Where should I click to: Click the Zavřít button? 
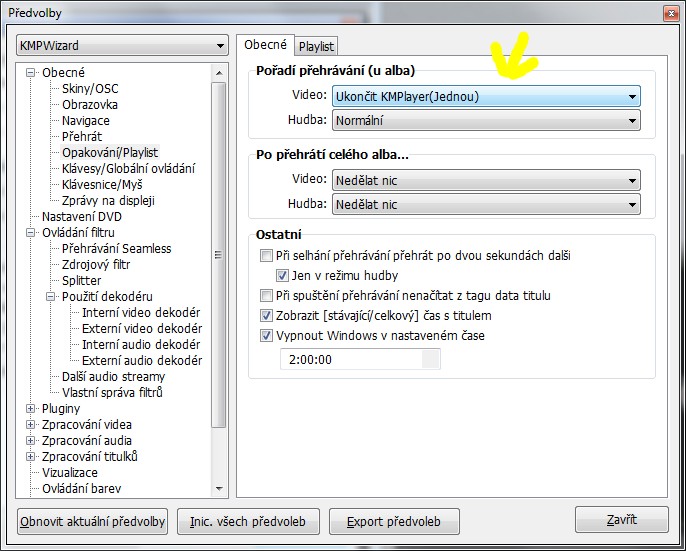coord(622,519)
